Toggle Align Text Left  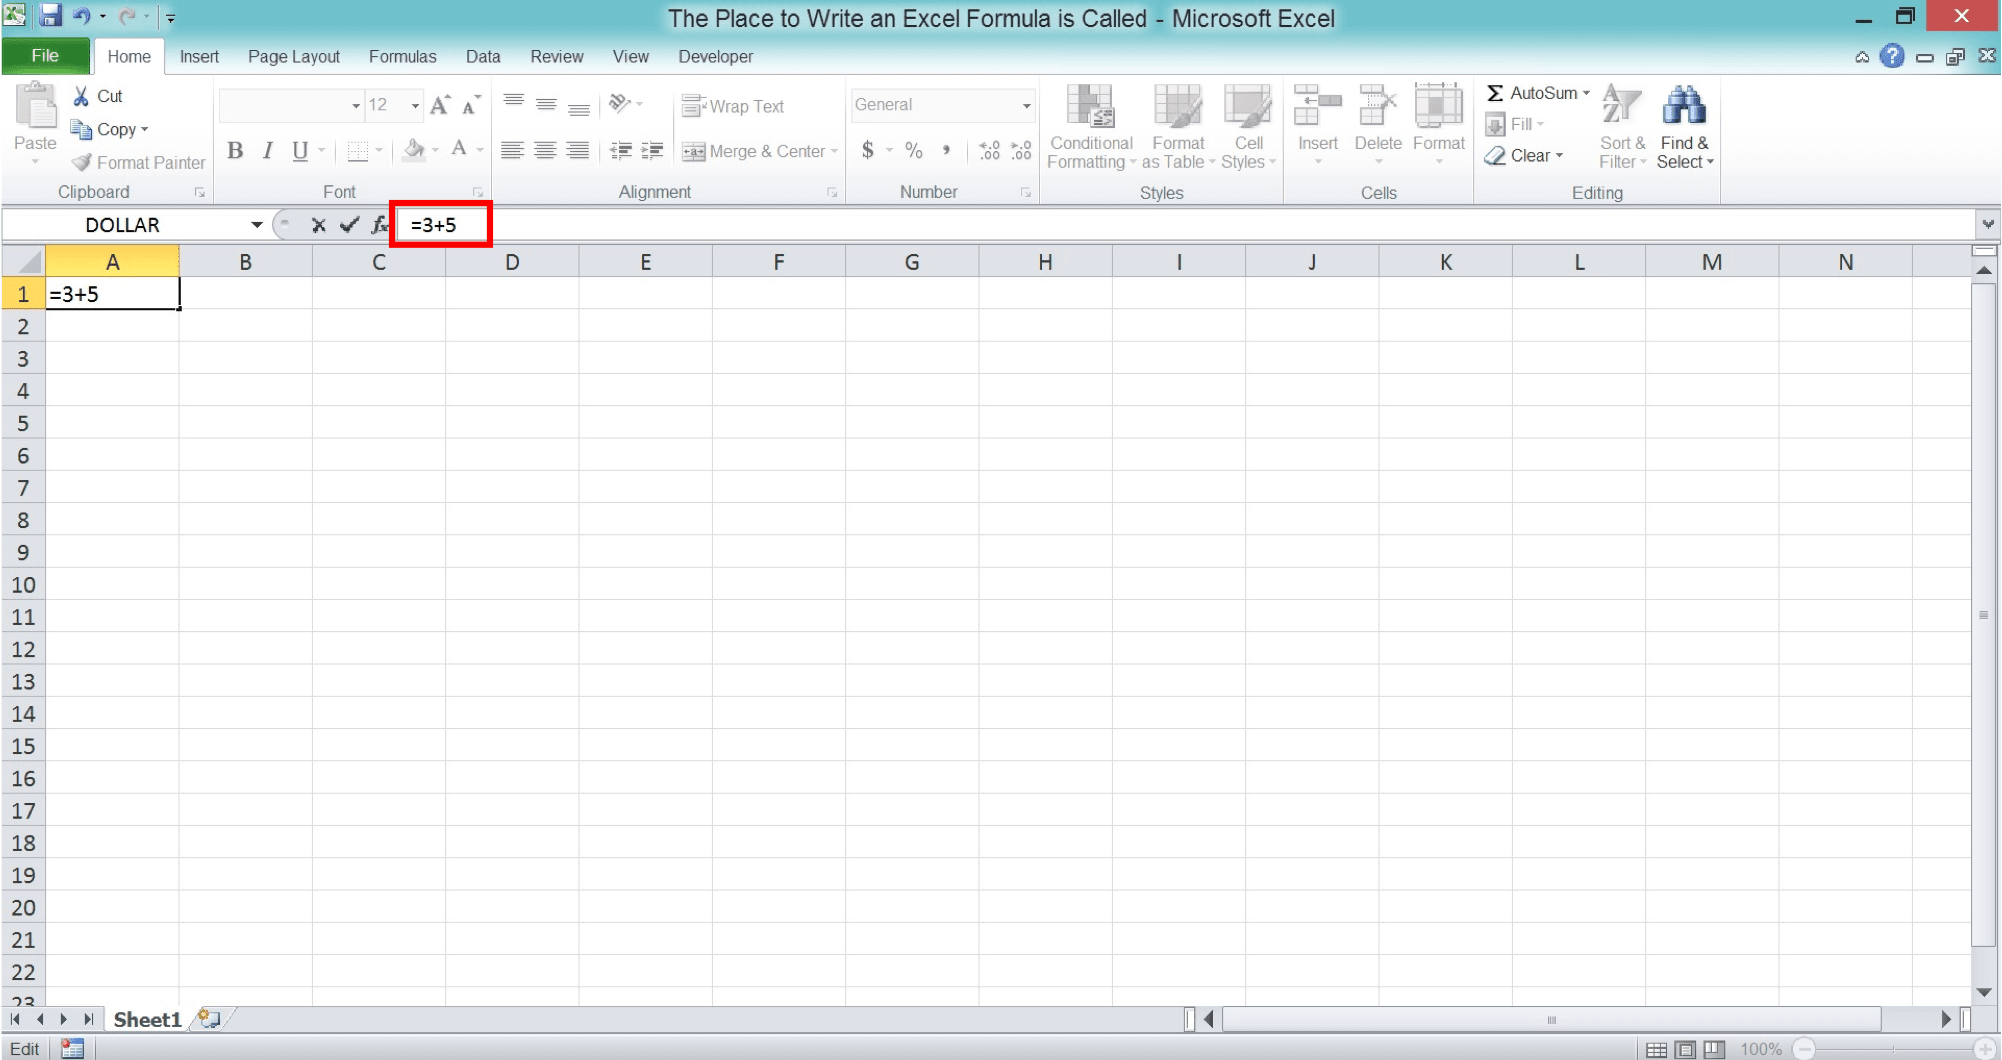click(x=512, y=151)
